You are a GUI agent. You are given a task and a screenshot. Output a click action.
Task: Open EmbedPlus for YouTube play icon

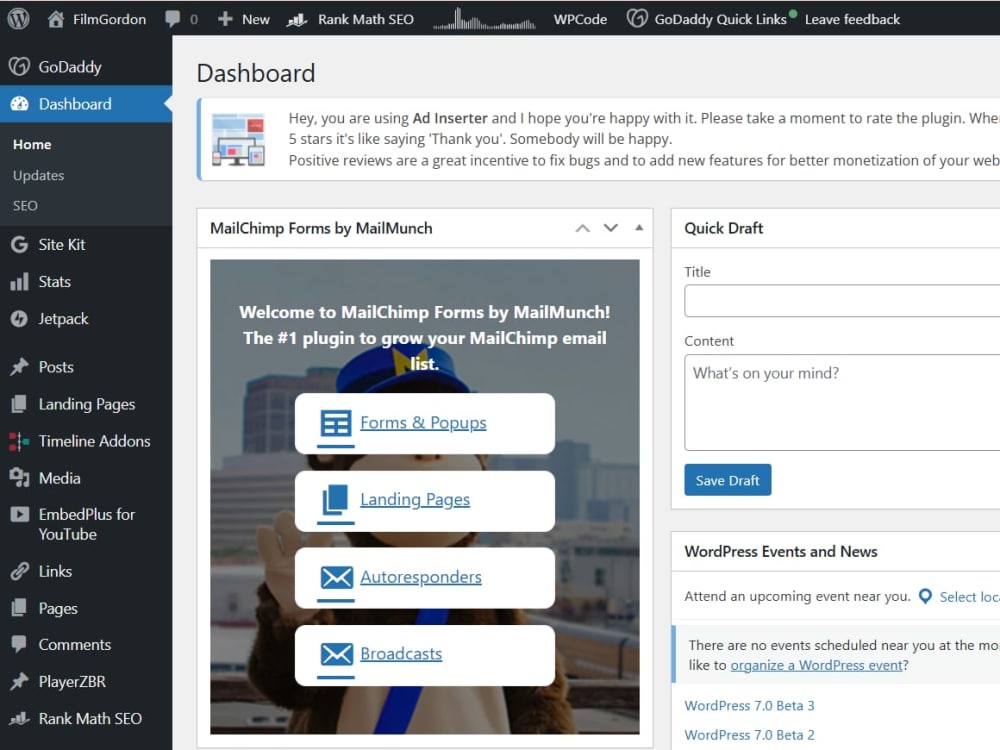(x=19, y=514)
